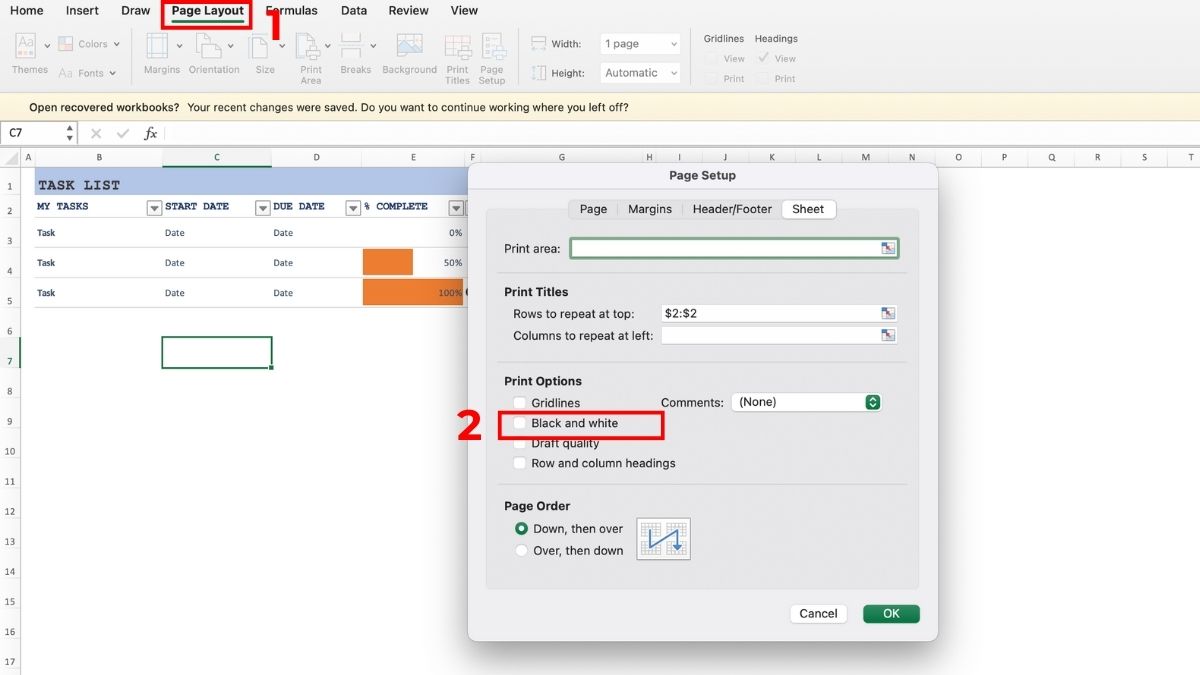
Task: Click the Orientation icon
Action: coord(209,47)
